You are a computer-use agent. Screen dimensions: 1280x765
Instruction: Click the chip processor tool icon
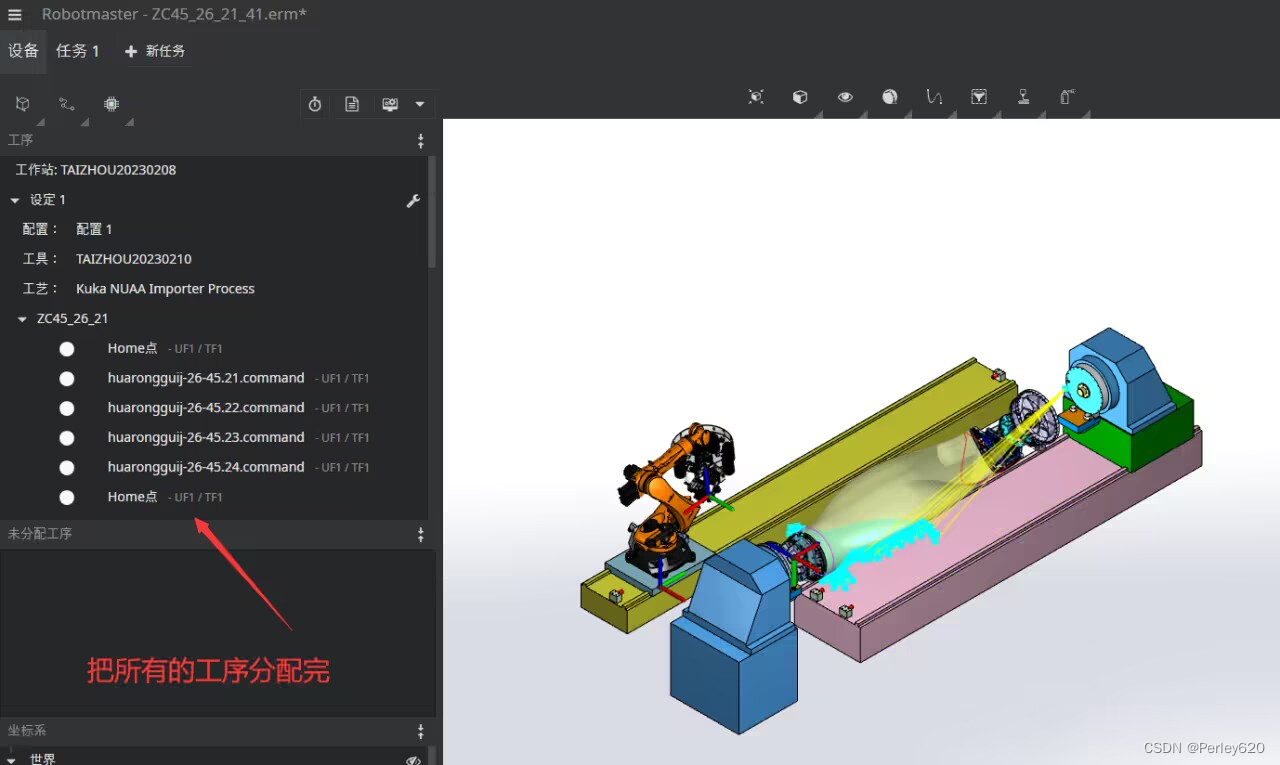(x=111, y=104)
